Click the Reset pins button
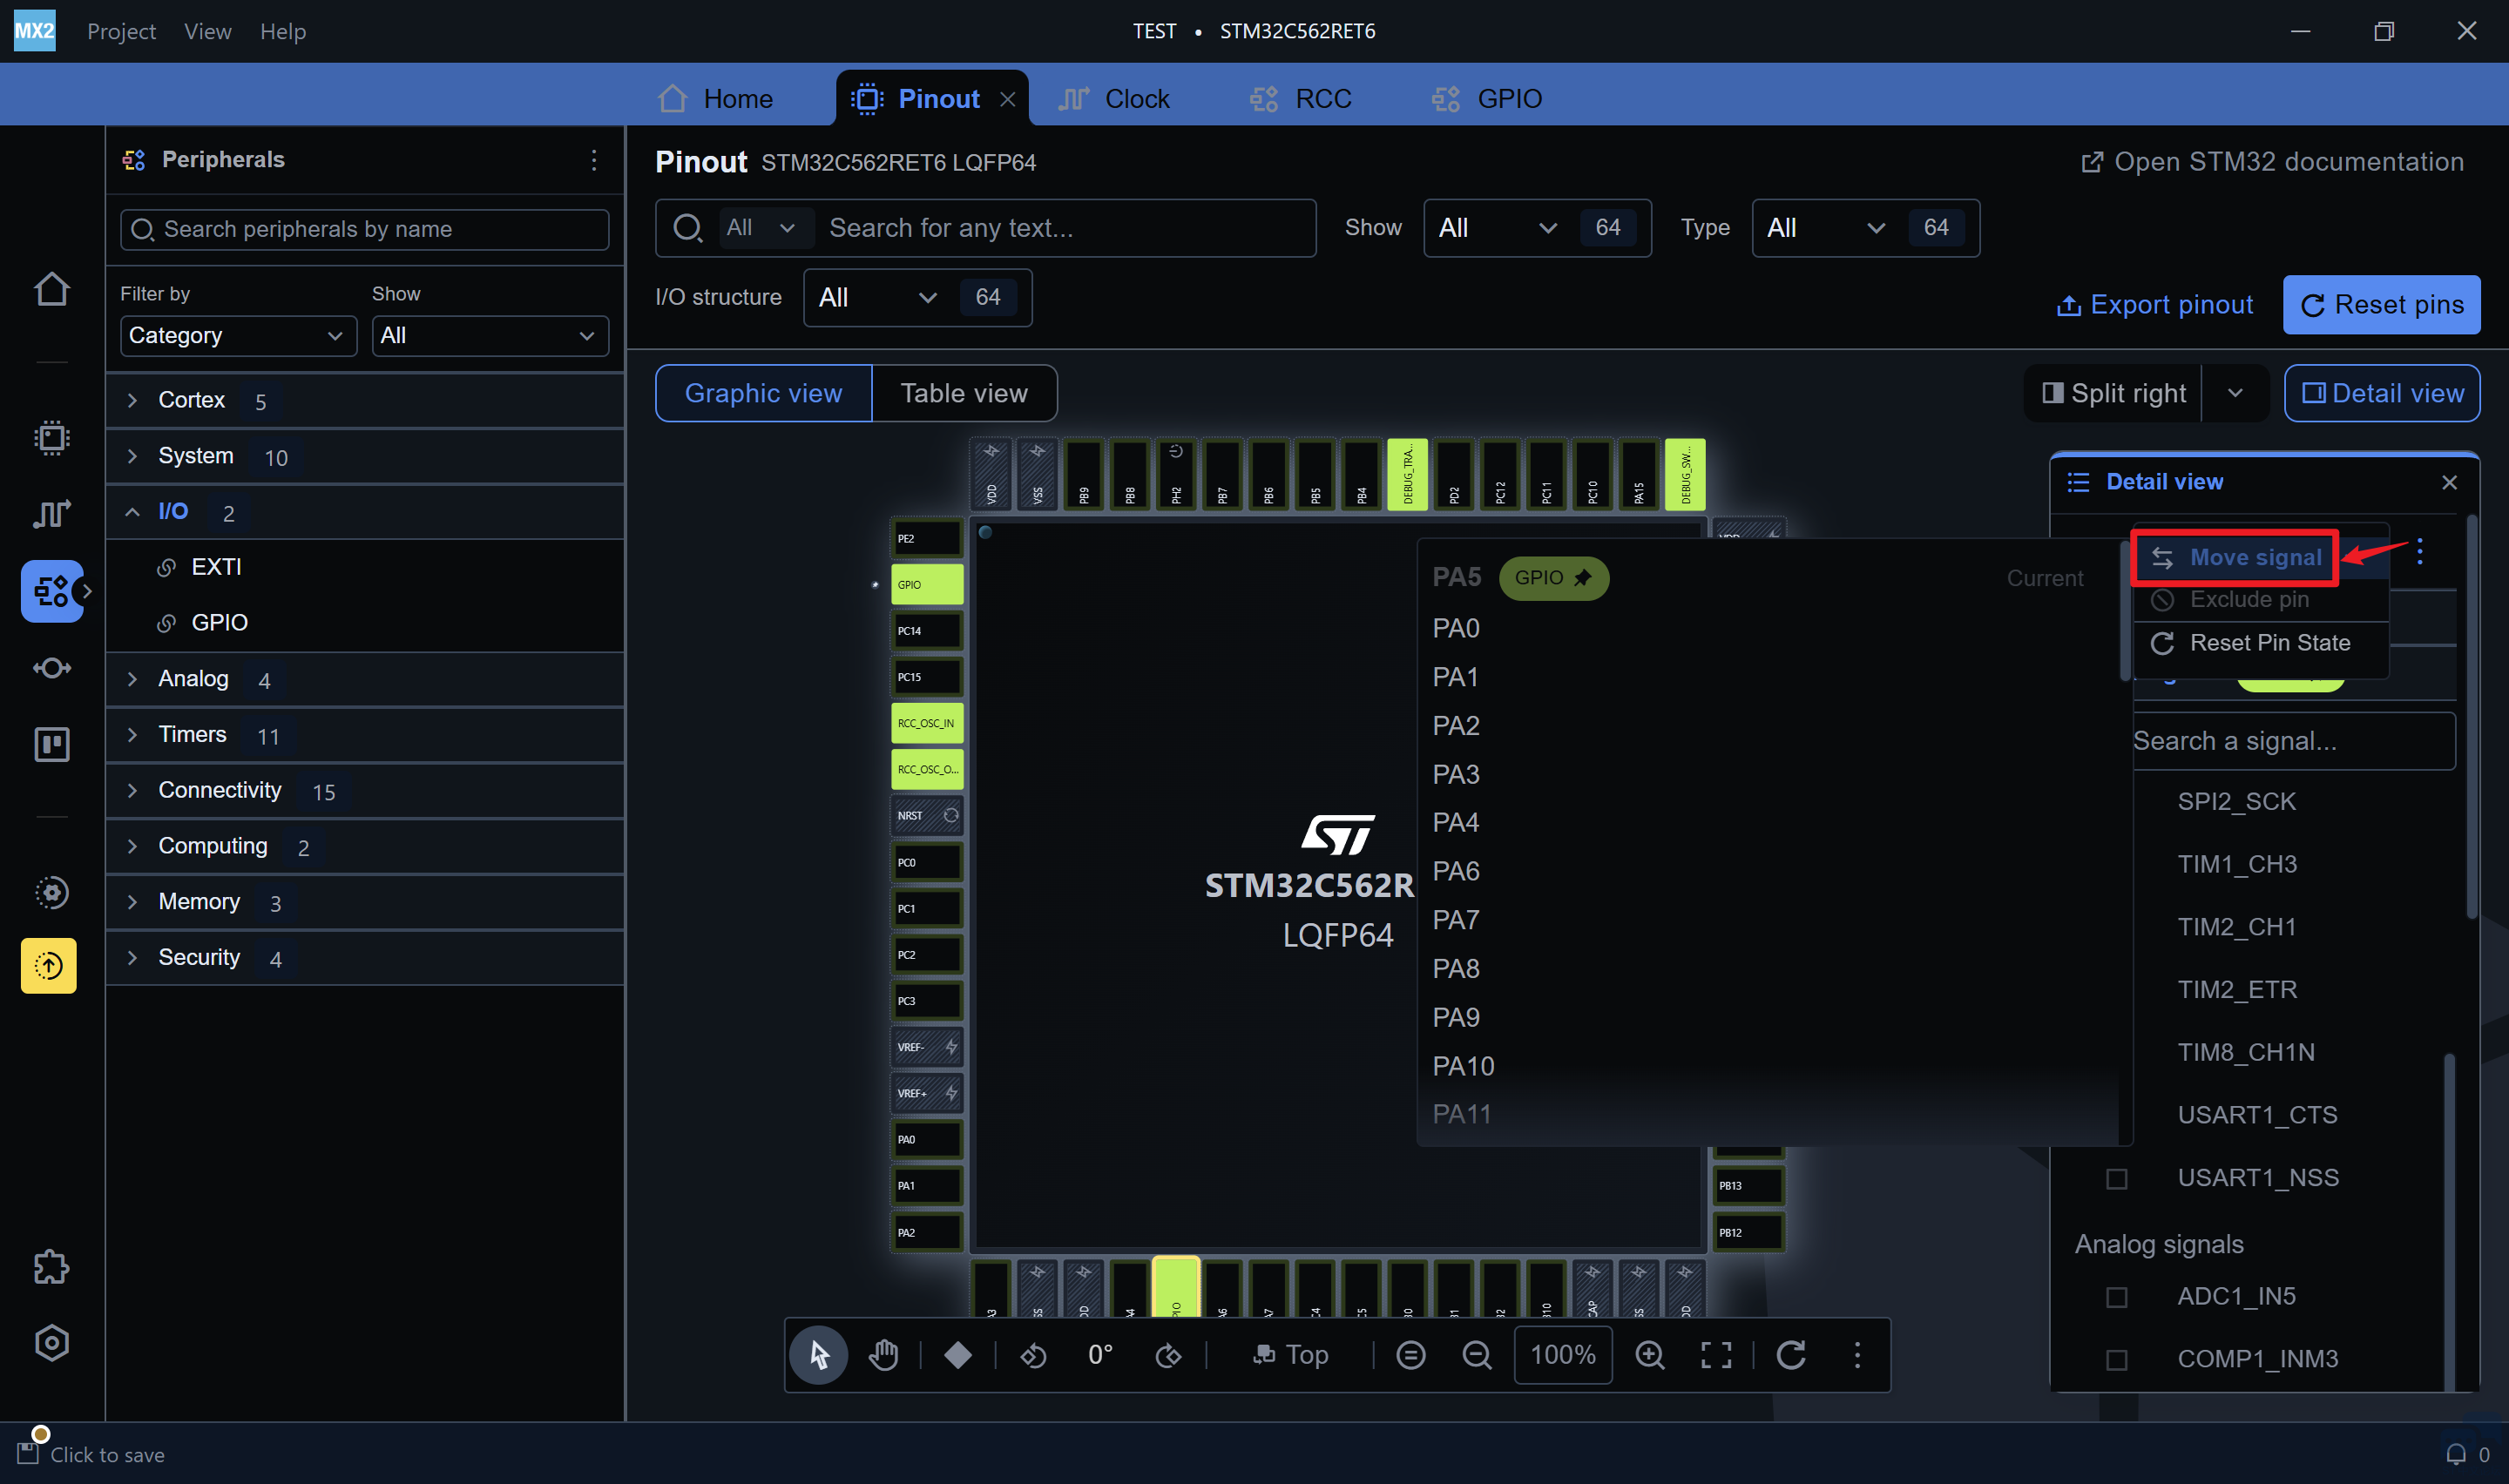The width and height of the screenshot is (2509, 1484). coord(2381,305)
